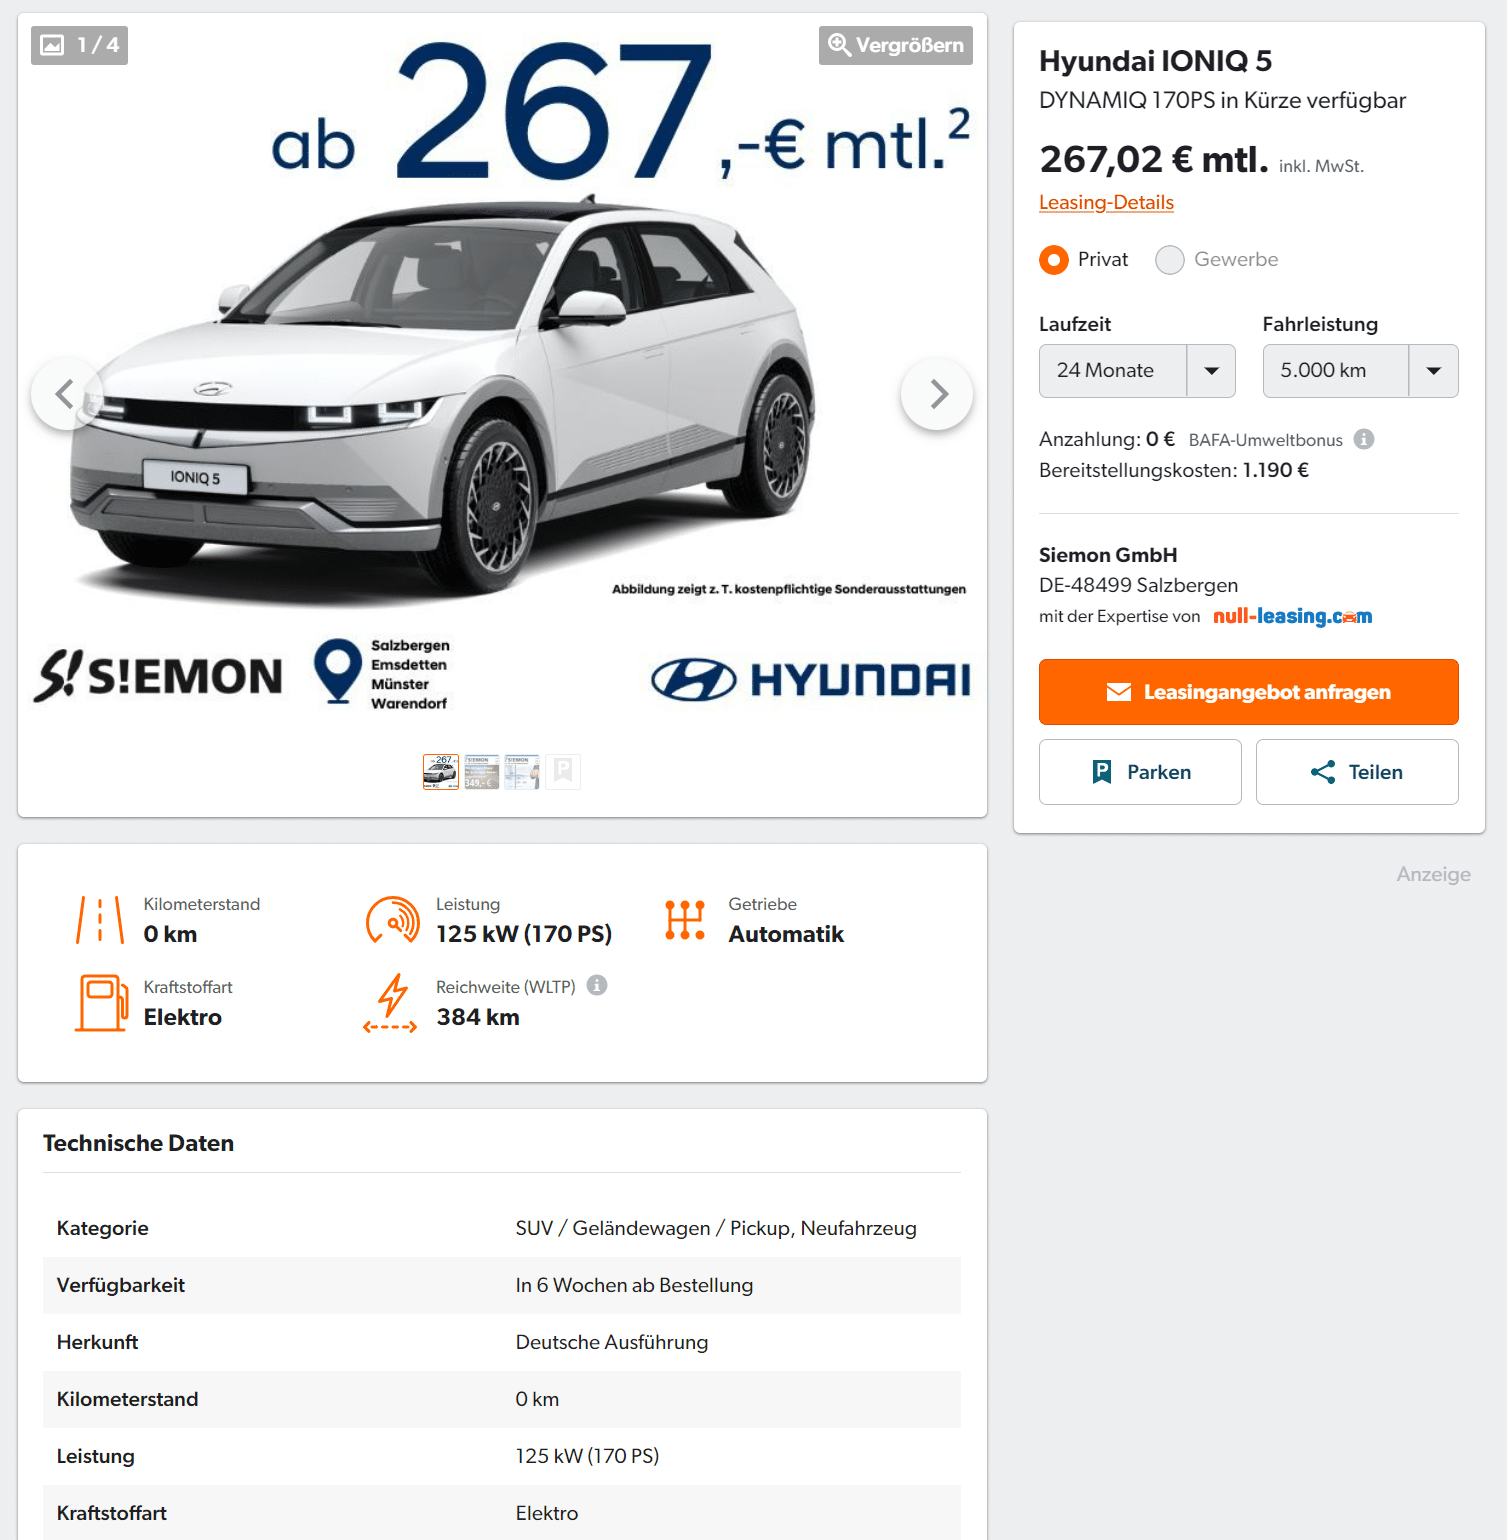
Task: Select the Gewerbe radio button
Action: coord(1170,260)
